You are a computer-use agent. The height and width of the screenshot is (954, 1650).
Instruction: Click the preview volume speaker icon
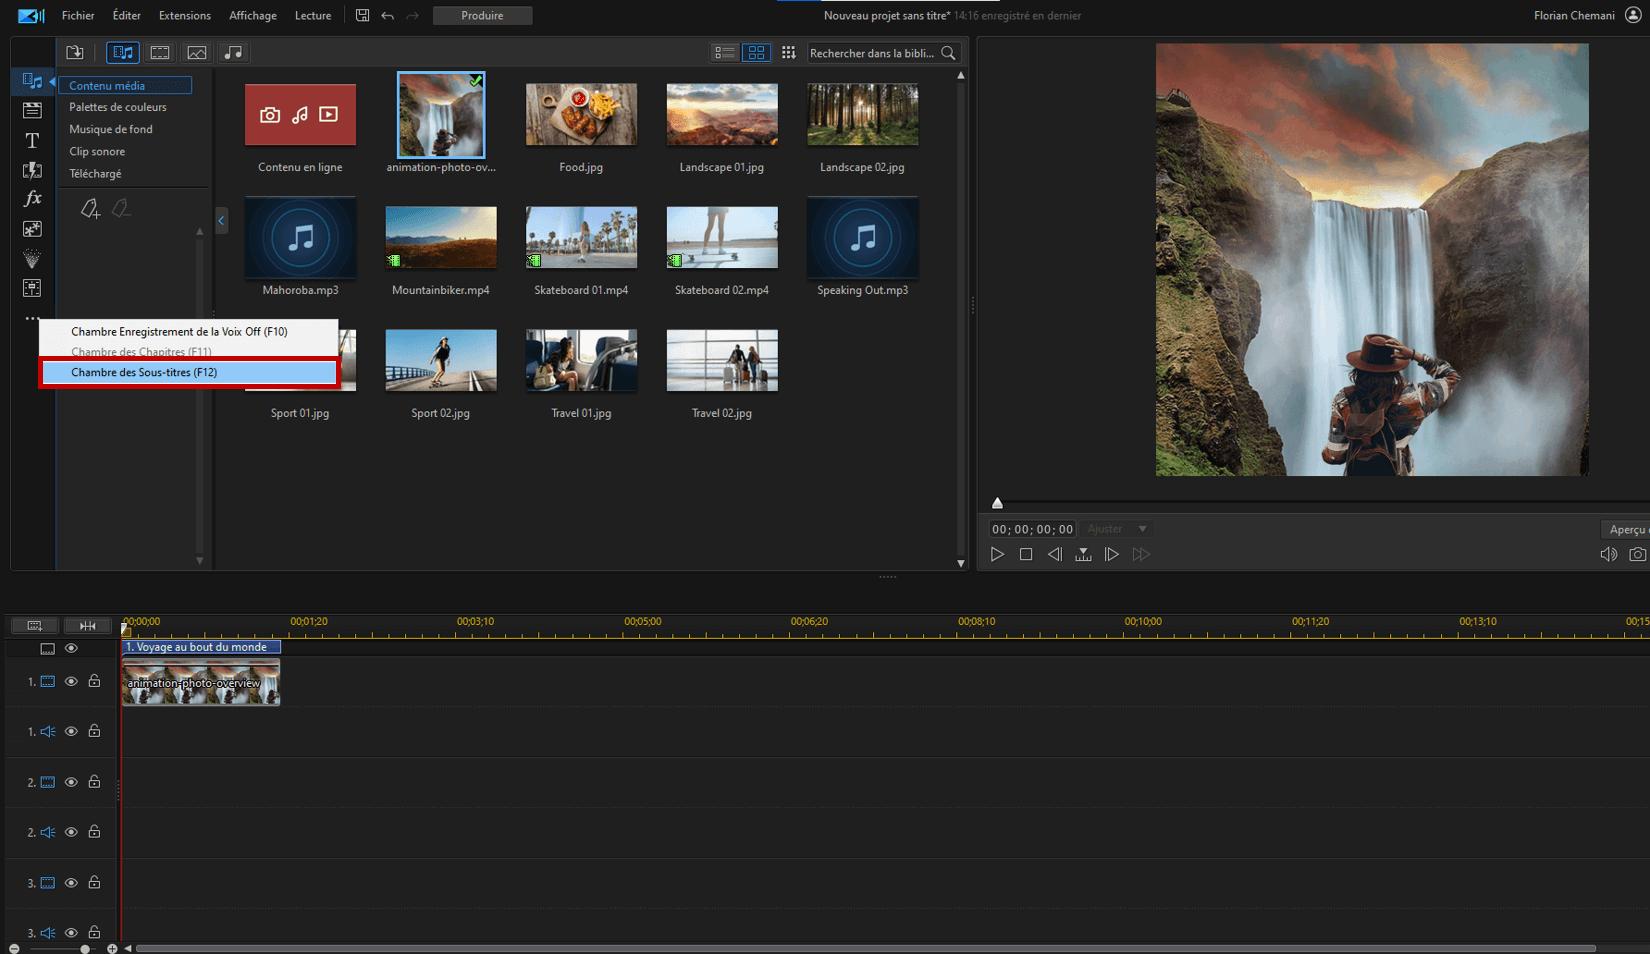coord(1608,554)
